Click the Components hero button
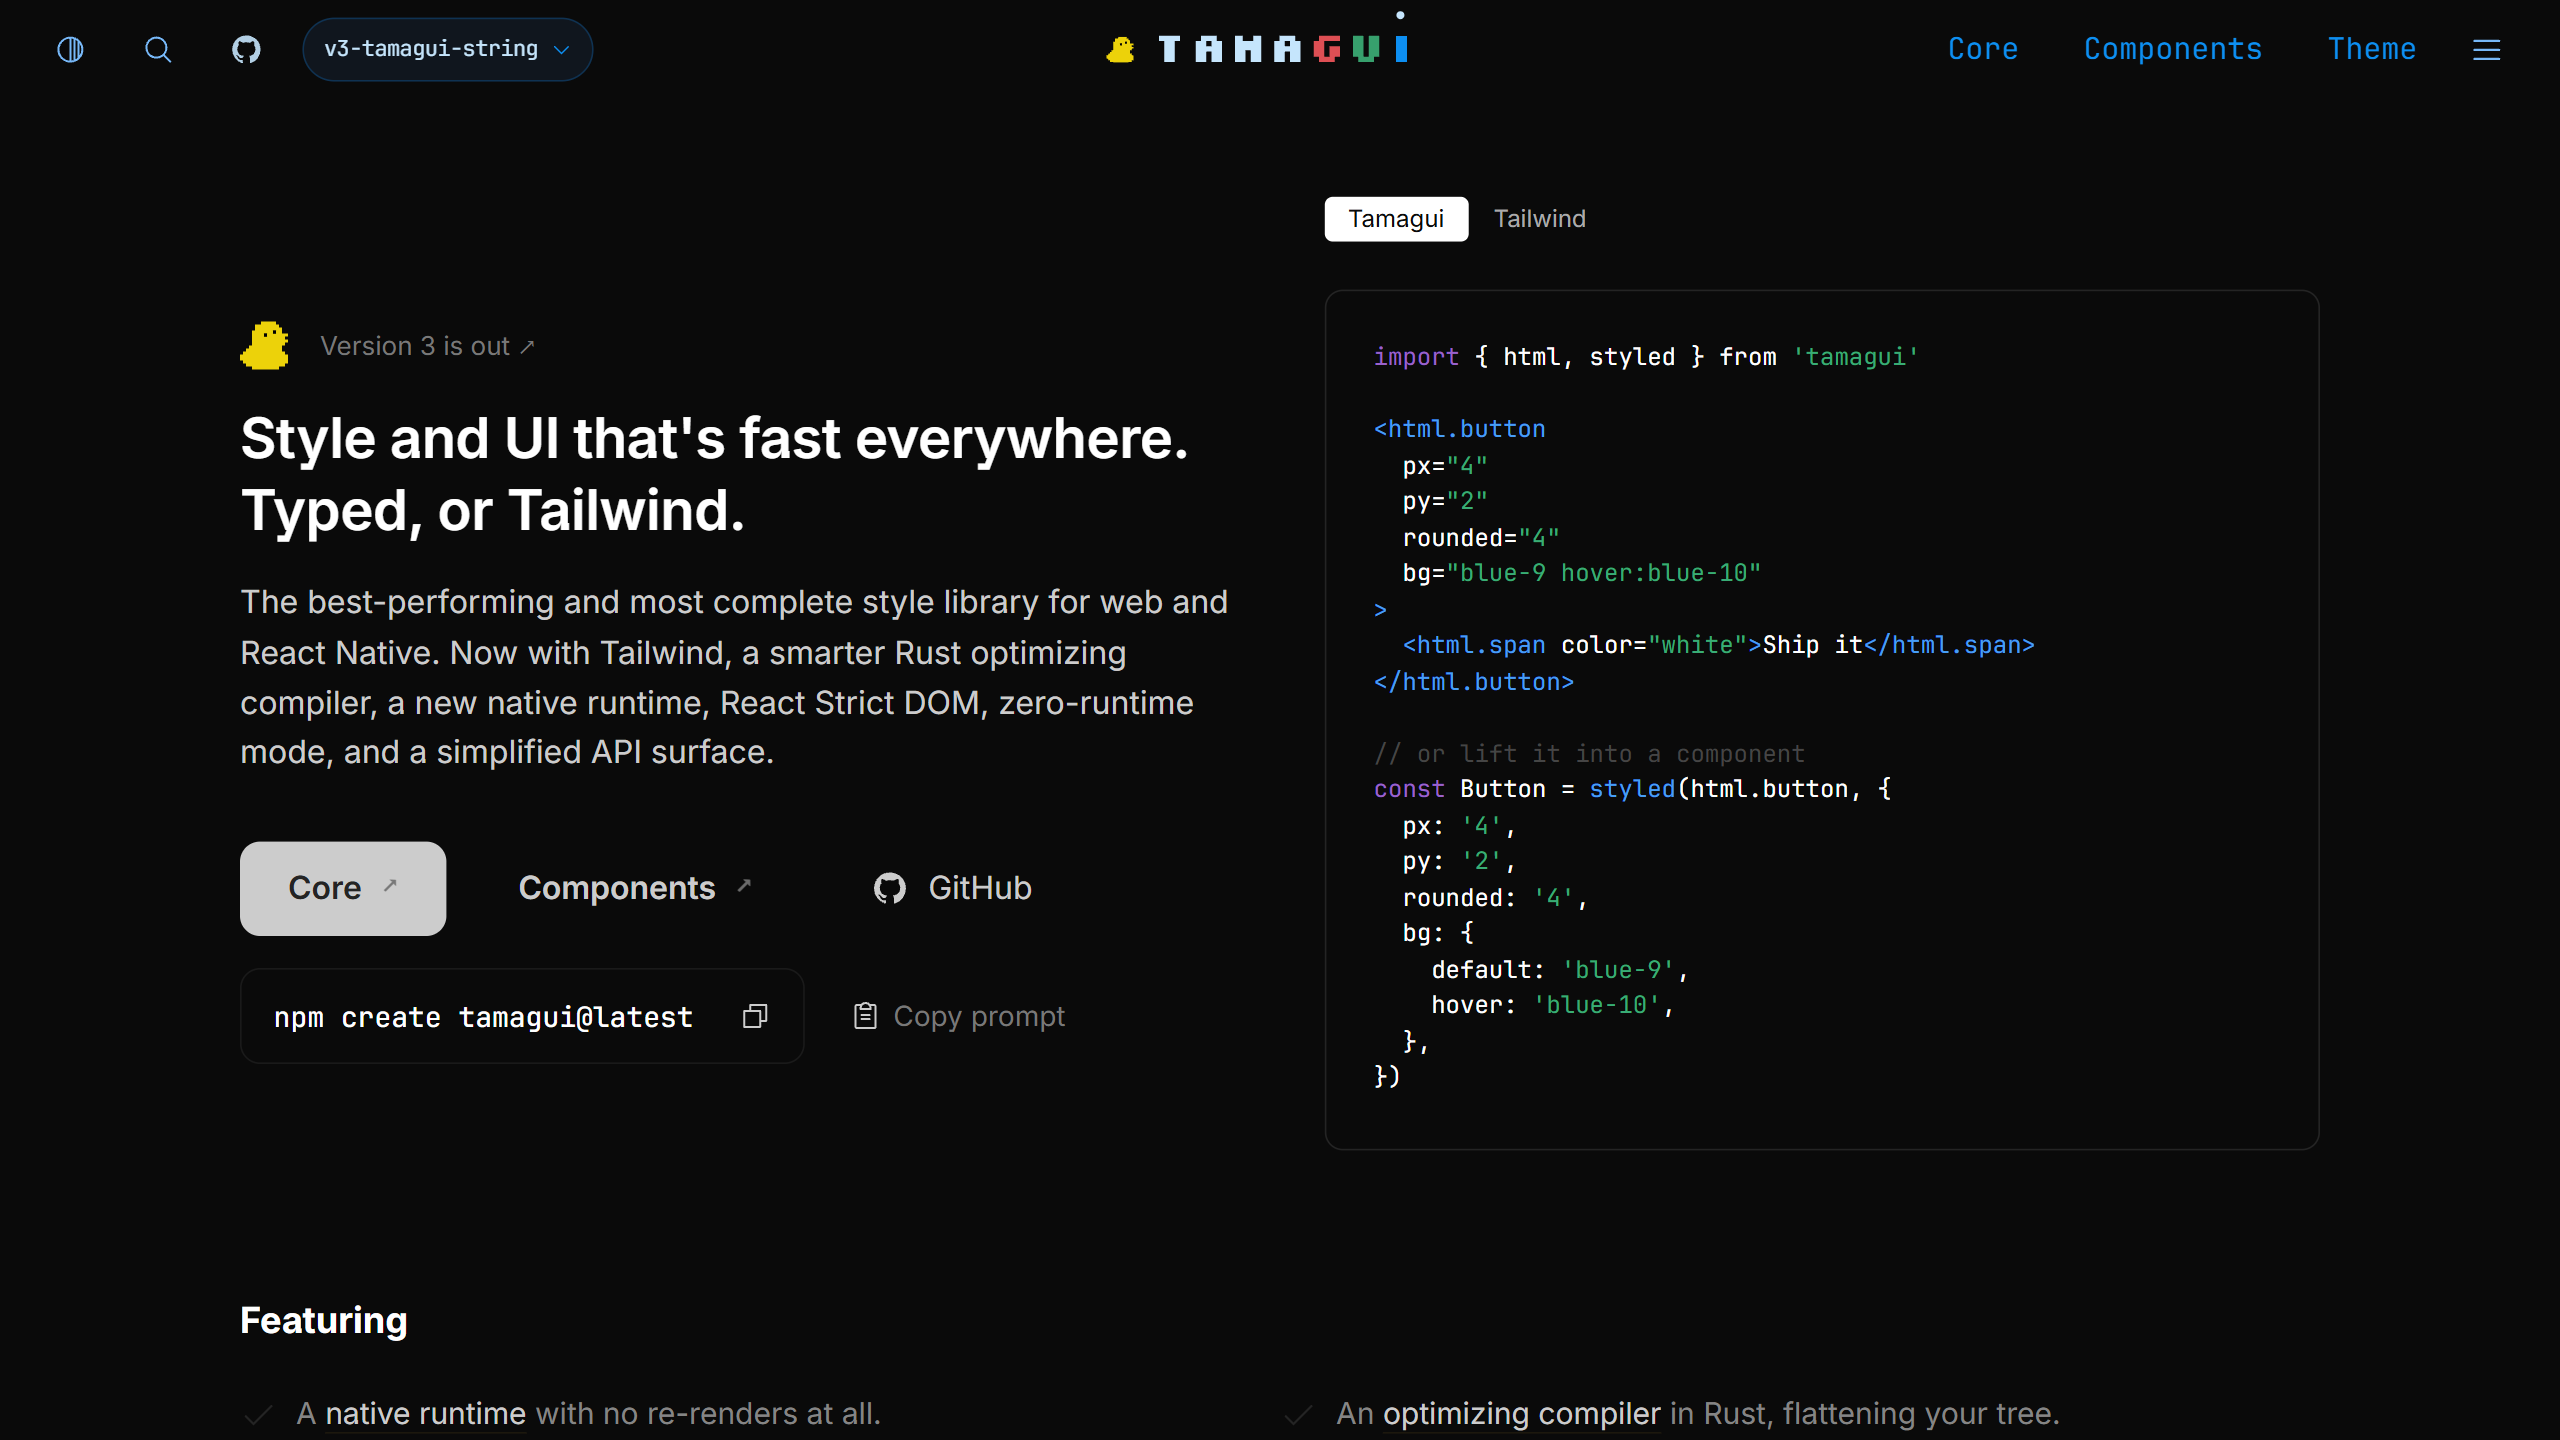Viewport: 2560px width, 1440px height. point(634,888)
